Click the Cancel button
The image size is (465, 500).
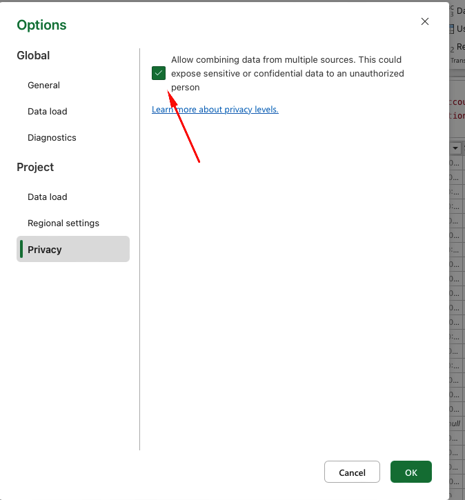point(352,472)
